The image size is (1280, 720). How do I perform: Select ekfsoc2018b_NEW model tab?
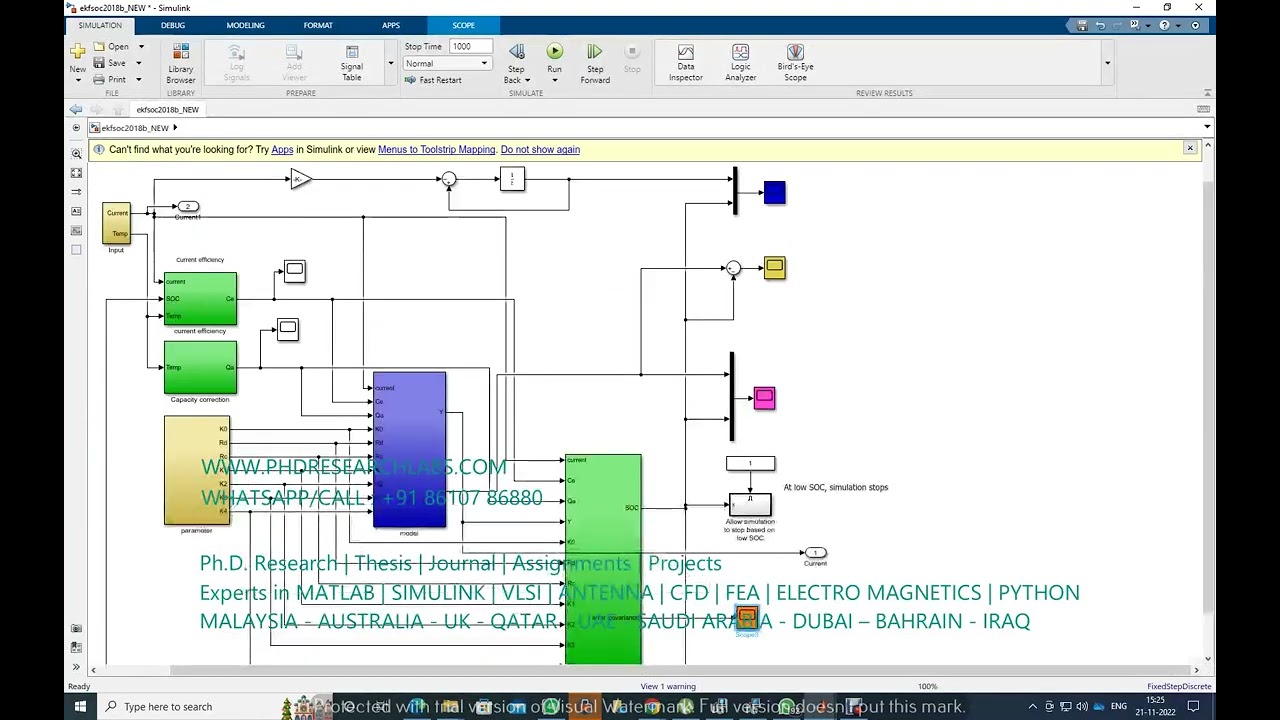coord(167,109)
